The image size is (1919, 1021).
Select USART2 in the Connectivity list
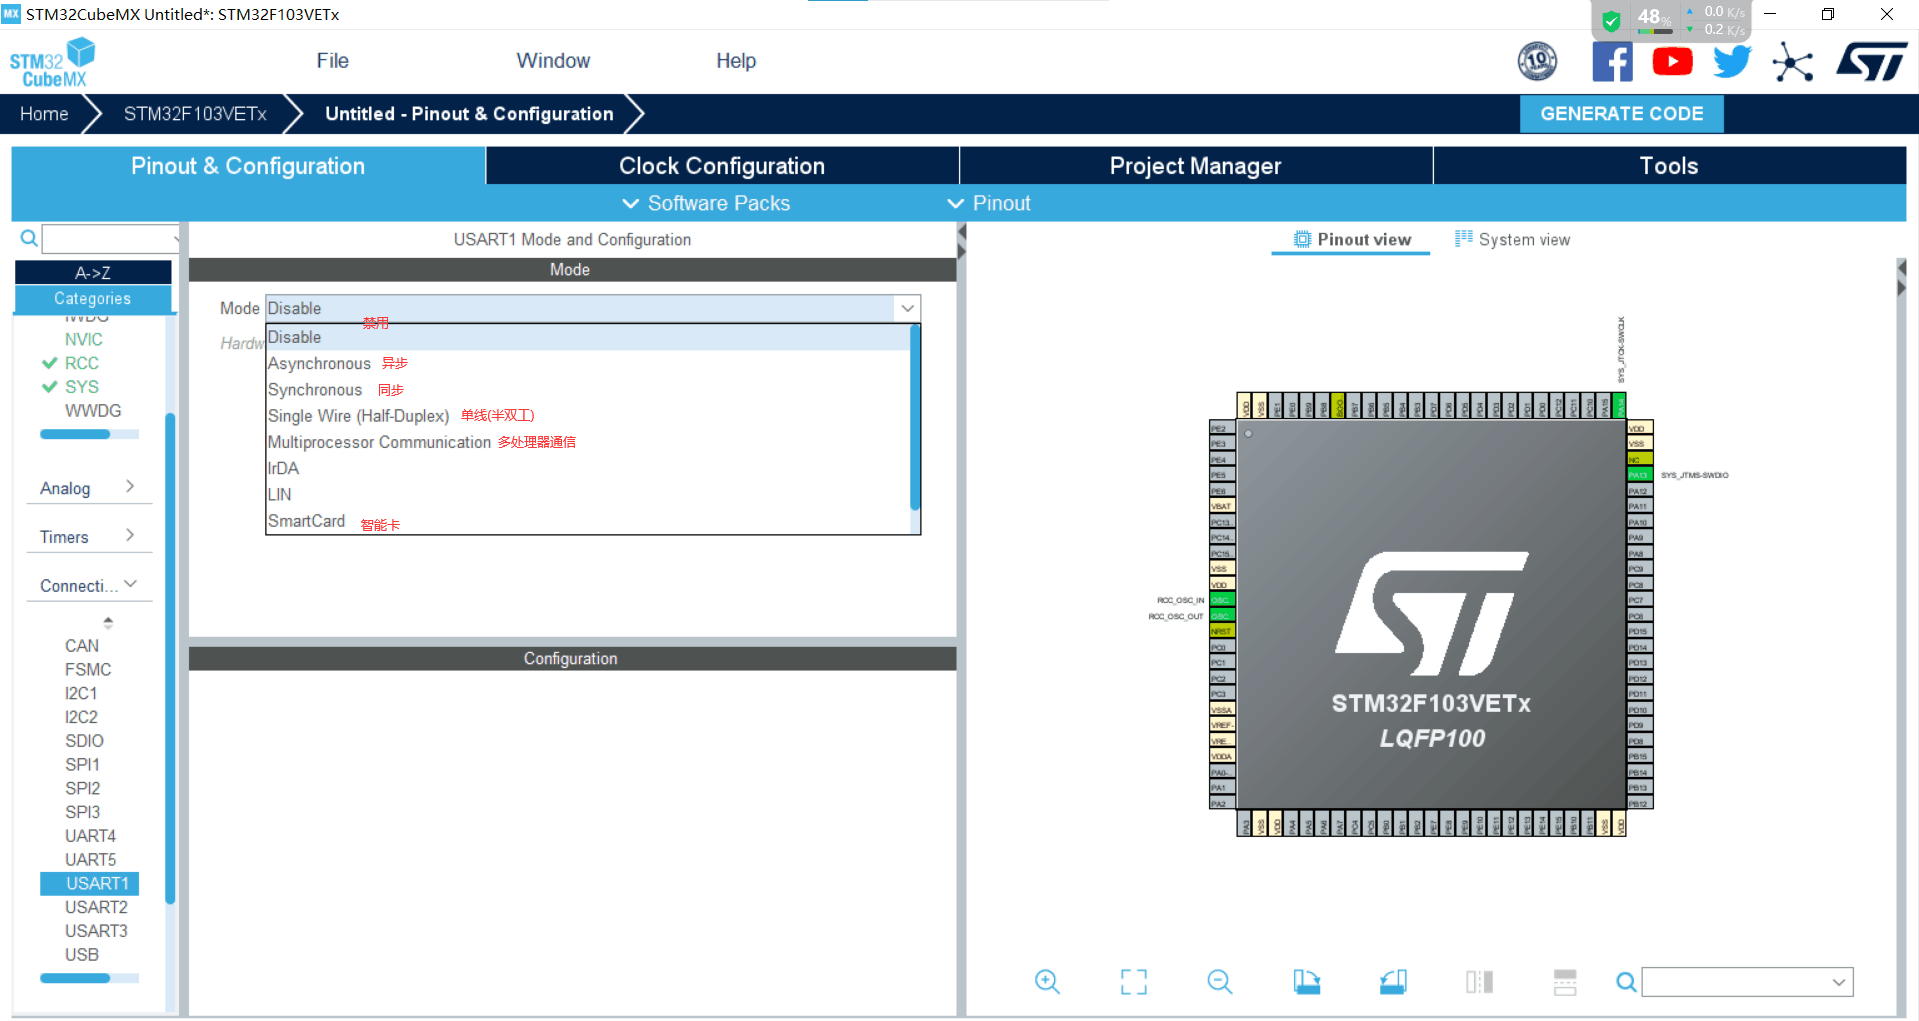pyautogui.click(x=96, y=907)
